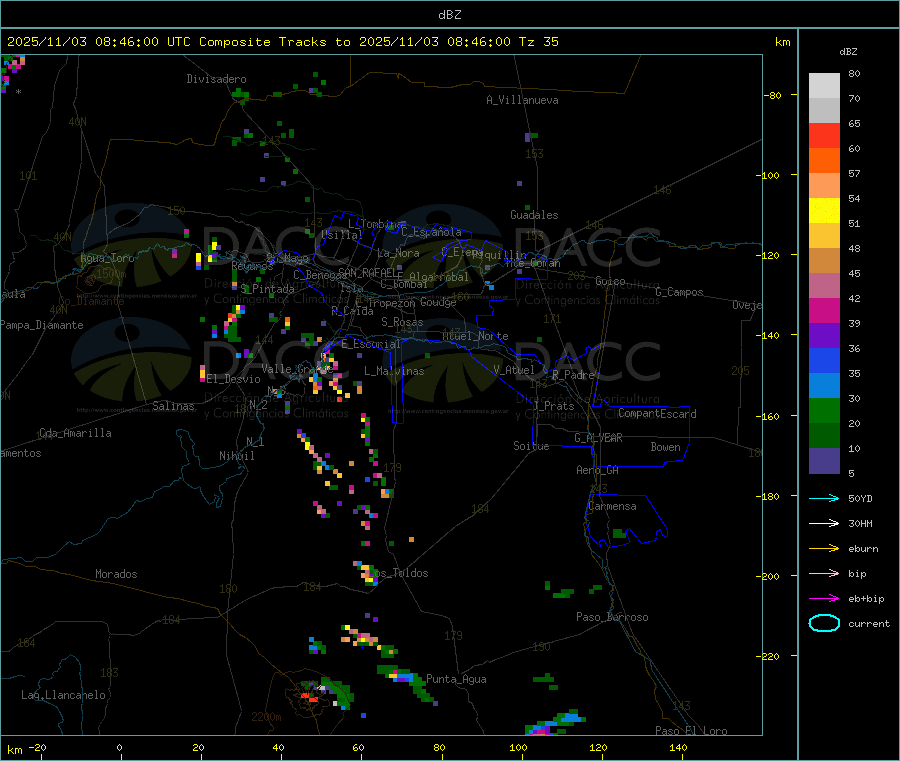Click the 'current' legend label

tap(869, 623)
